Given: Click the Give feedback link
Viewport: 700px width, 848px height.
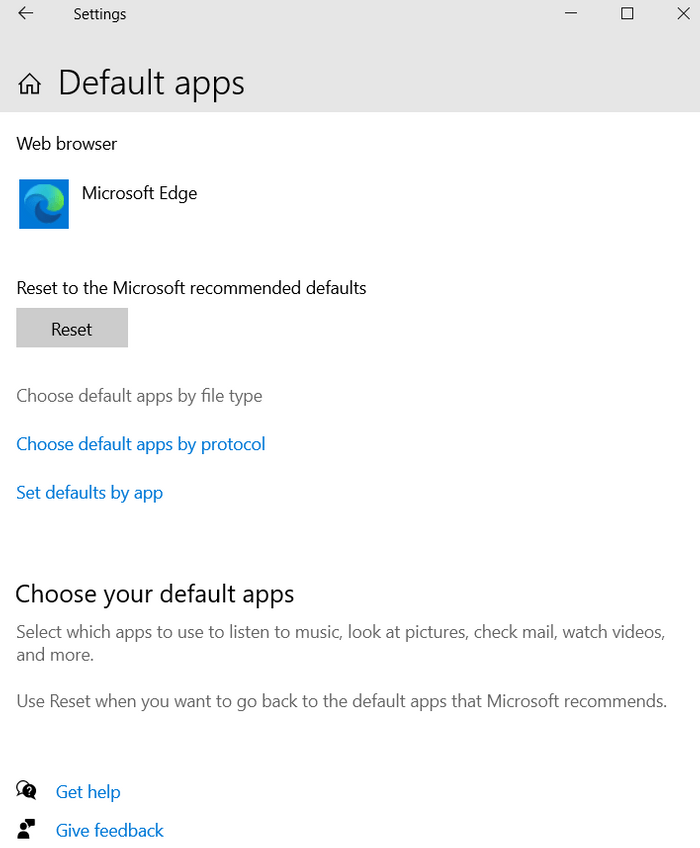Looking at the screenshot, I should click(x=109, y=830).
